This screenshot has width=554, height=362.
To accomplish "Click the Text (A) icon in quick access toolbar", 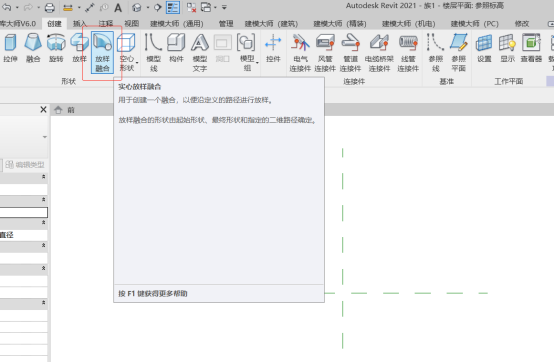I will [x=118, y=7].
